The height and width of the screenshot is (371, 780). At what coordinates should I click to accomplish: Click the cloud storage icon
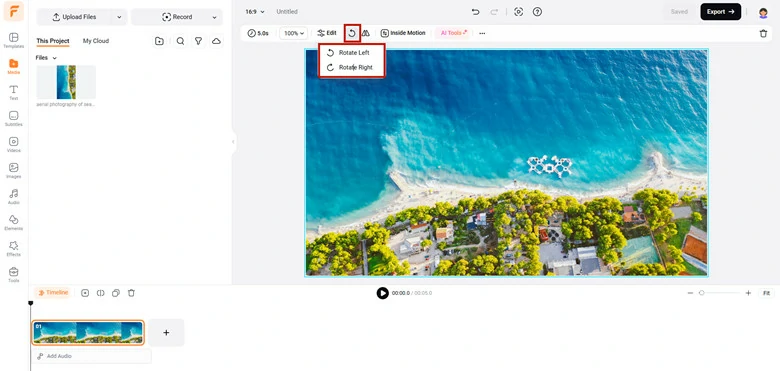click(x=216, y=41)
